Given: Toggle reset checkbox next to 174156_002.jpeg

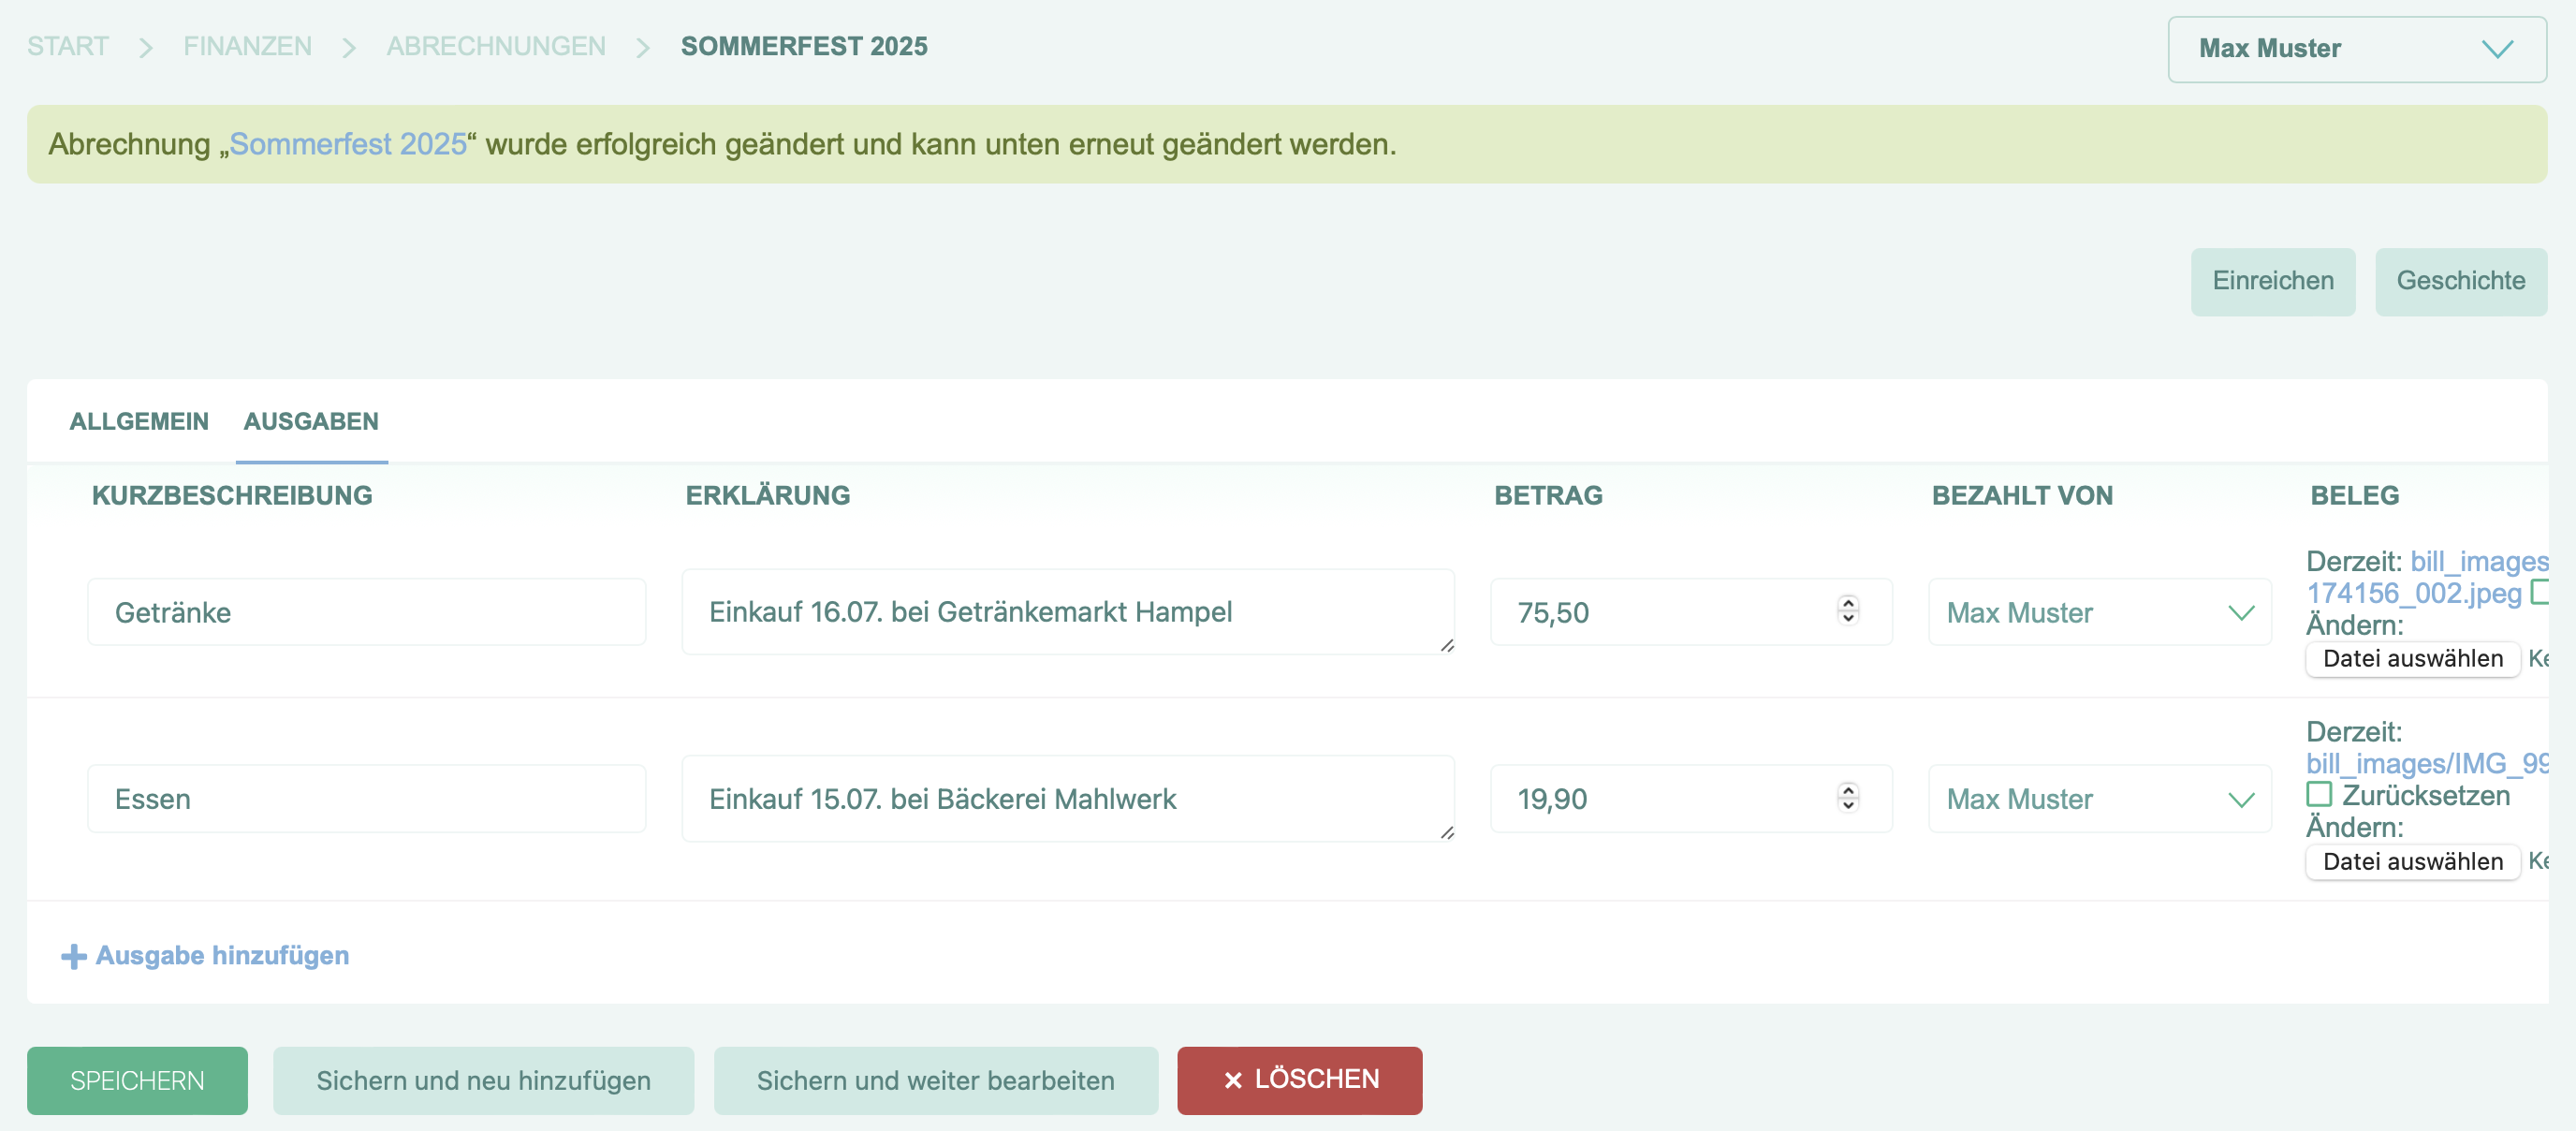Looking at the screenshot, I should (x=2540, y=592).
